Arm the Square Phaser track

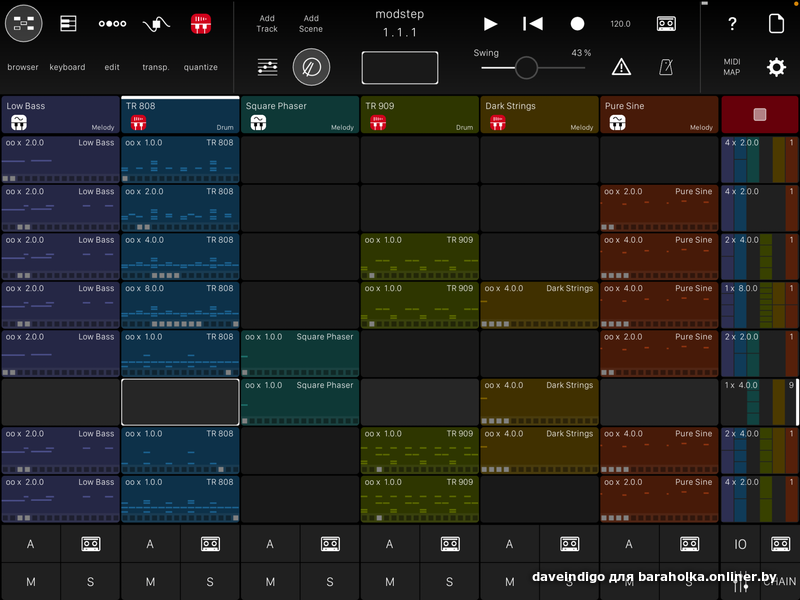270,544
